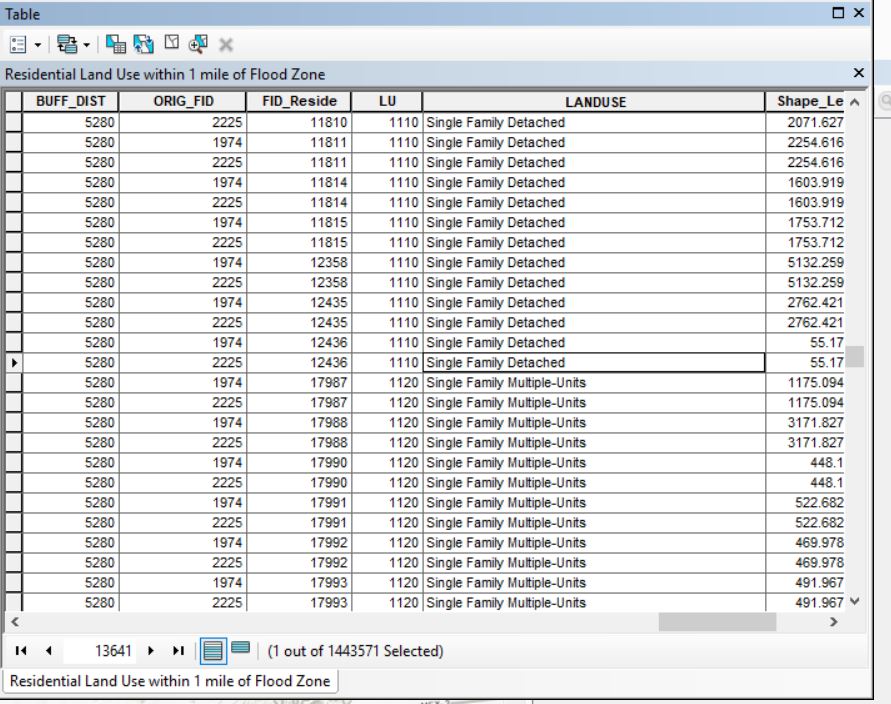
Task: Select row with FID_Reside 11810 via row selector
Action: pyautogui.click(x=13, y=122)
